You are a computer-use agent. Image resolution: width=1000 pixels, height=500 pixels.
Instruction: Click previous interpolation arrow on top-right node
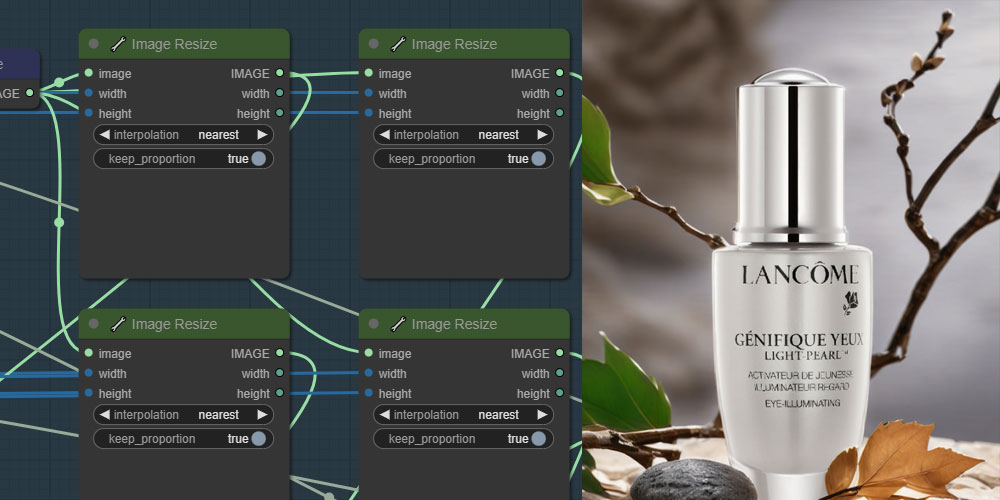[385, 135]
